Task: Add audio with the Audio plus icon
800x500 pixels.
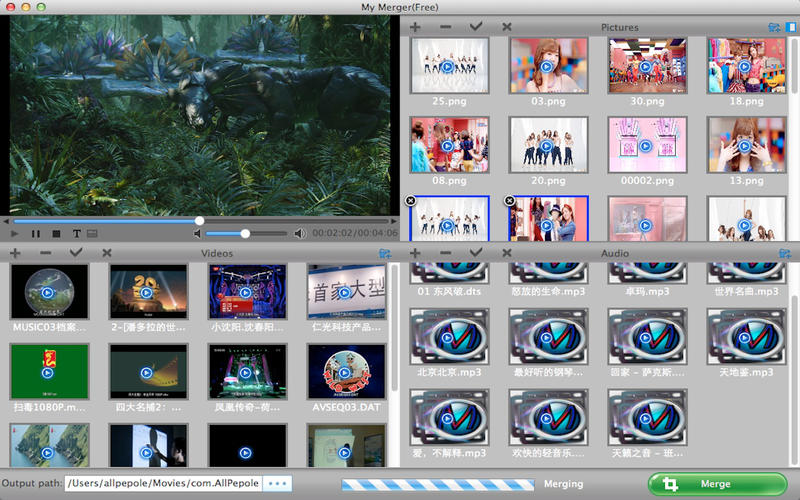Action: (415, 253)
